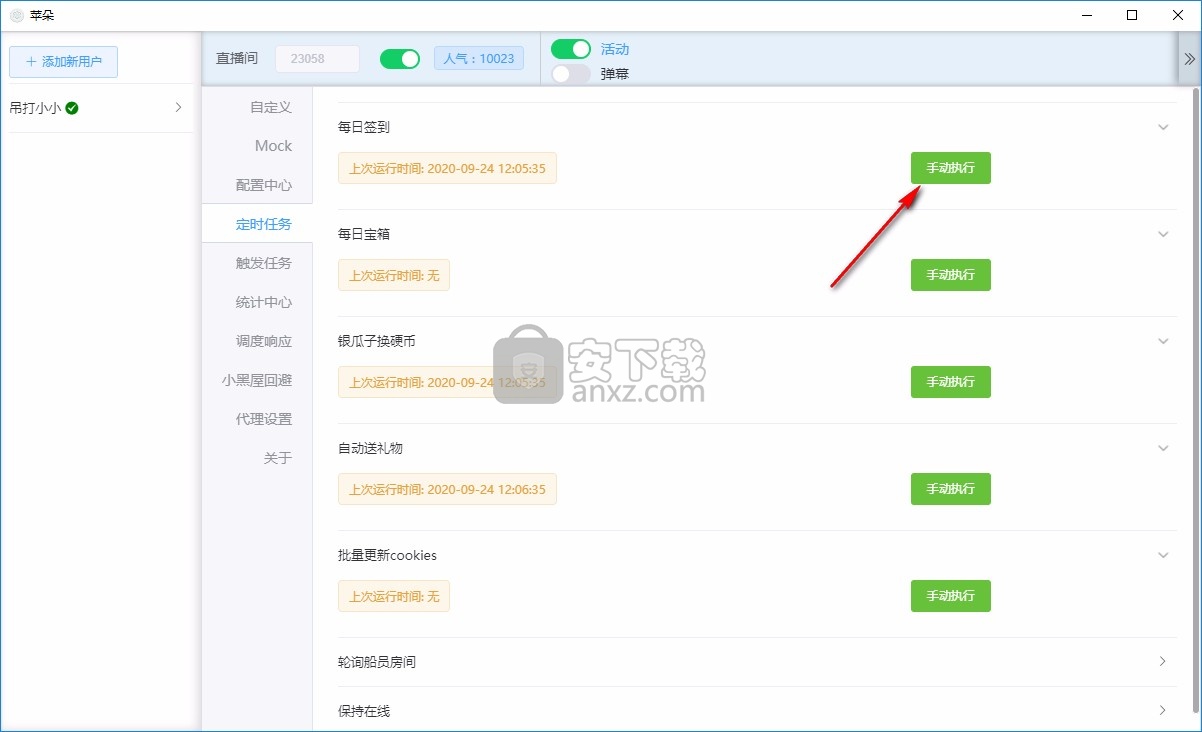Click the app logo icon in the title bar
Image resolution: width=1202 pixels, height=732 pixels.
[x=16, y=15]
